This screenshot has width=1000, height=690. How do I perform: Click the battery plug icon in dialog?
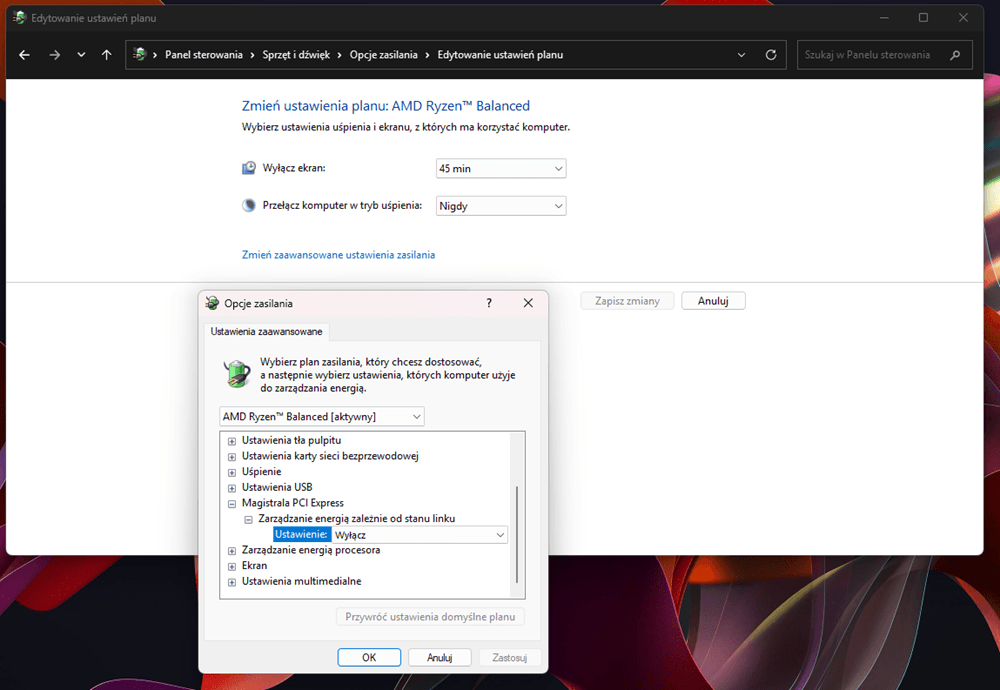coord(237,374)
